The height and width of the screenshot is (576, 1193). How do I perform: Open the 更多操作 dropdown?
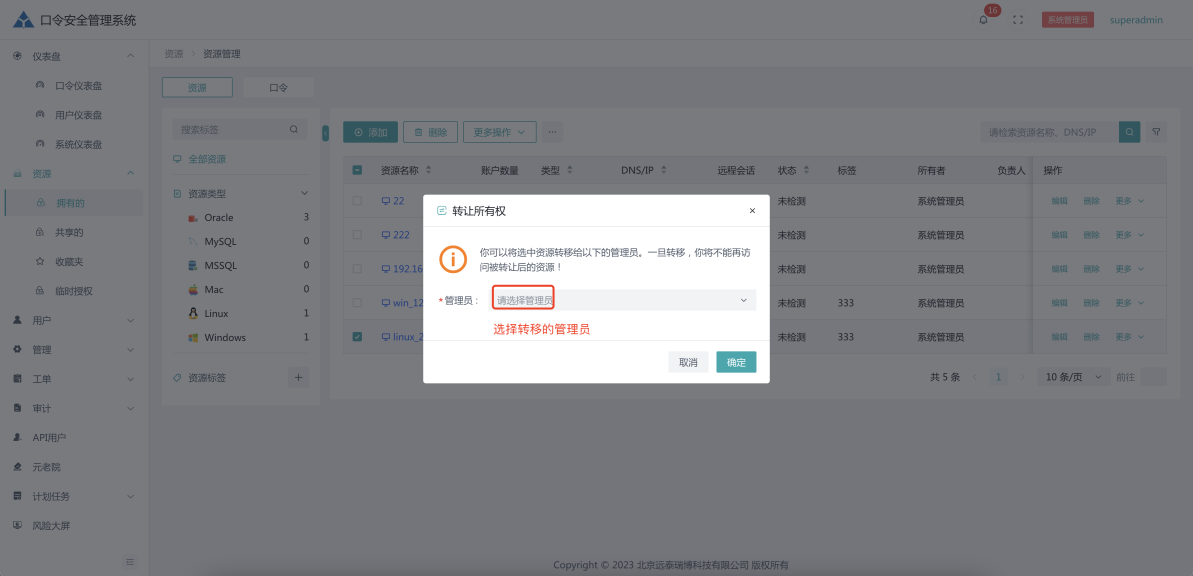coord(504,132)
